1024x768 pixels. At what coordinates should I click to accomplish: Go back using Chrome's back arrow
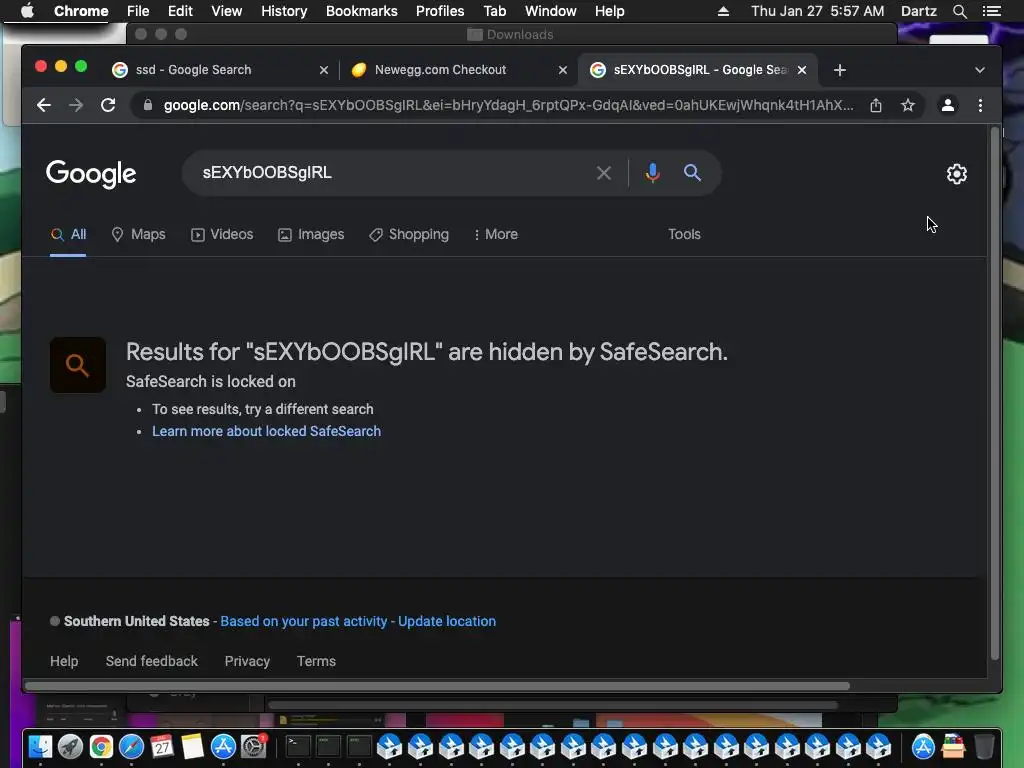pos(44,105)
